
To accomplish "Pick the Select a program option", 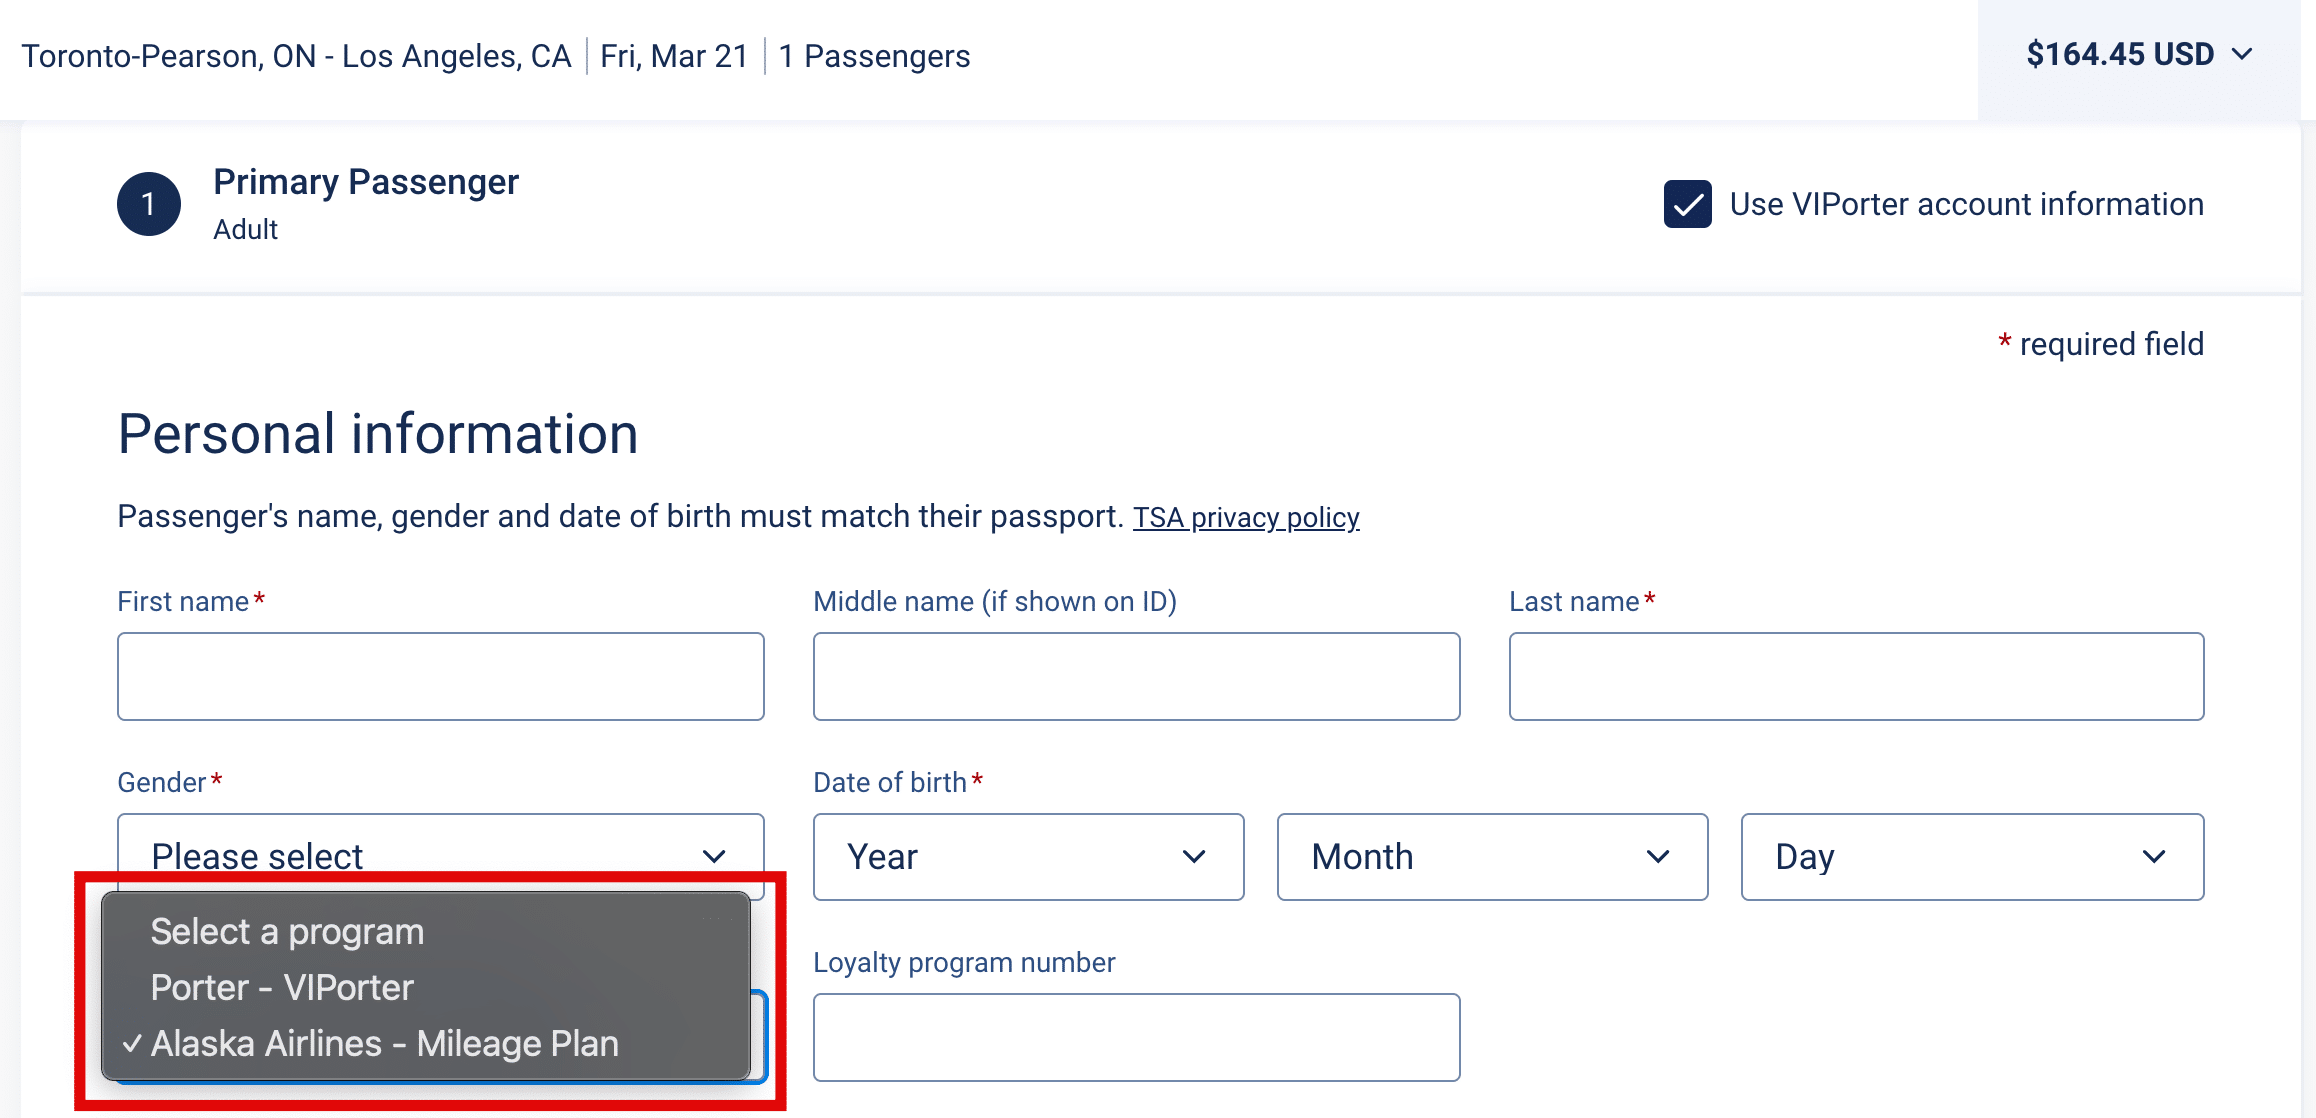I will (287, 932).
